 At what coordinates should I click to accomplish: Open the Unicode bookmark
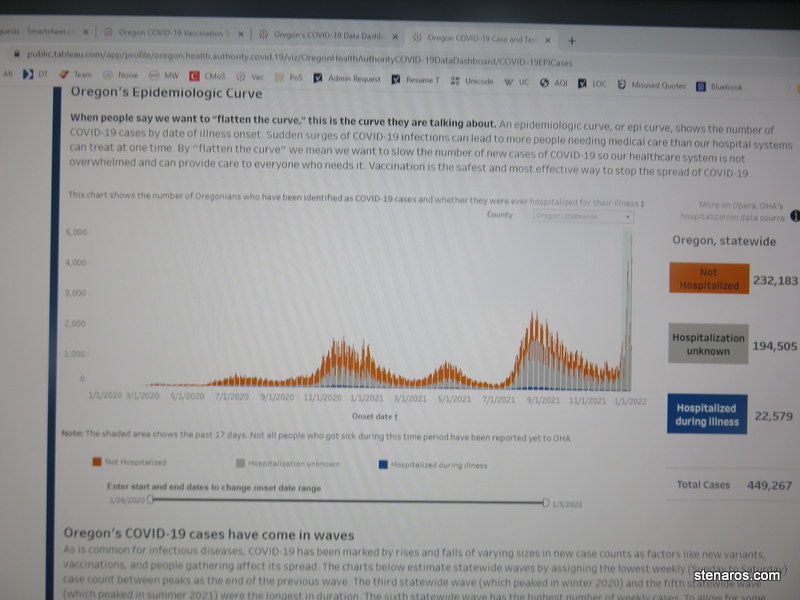[472, 81]
